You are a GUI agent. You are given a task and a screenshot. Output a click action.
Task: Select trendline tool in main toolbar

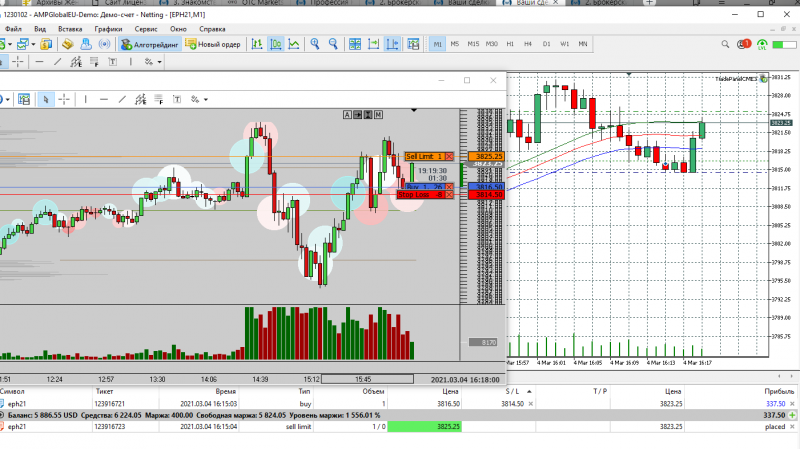coord(58,62)
